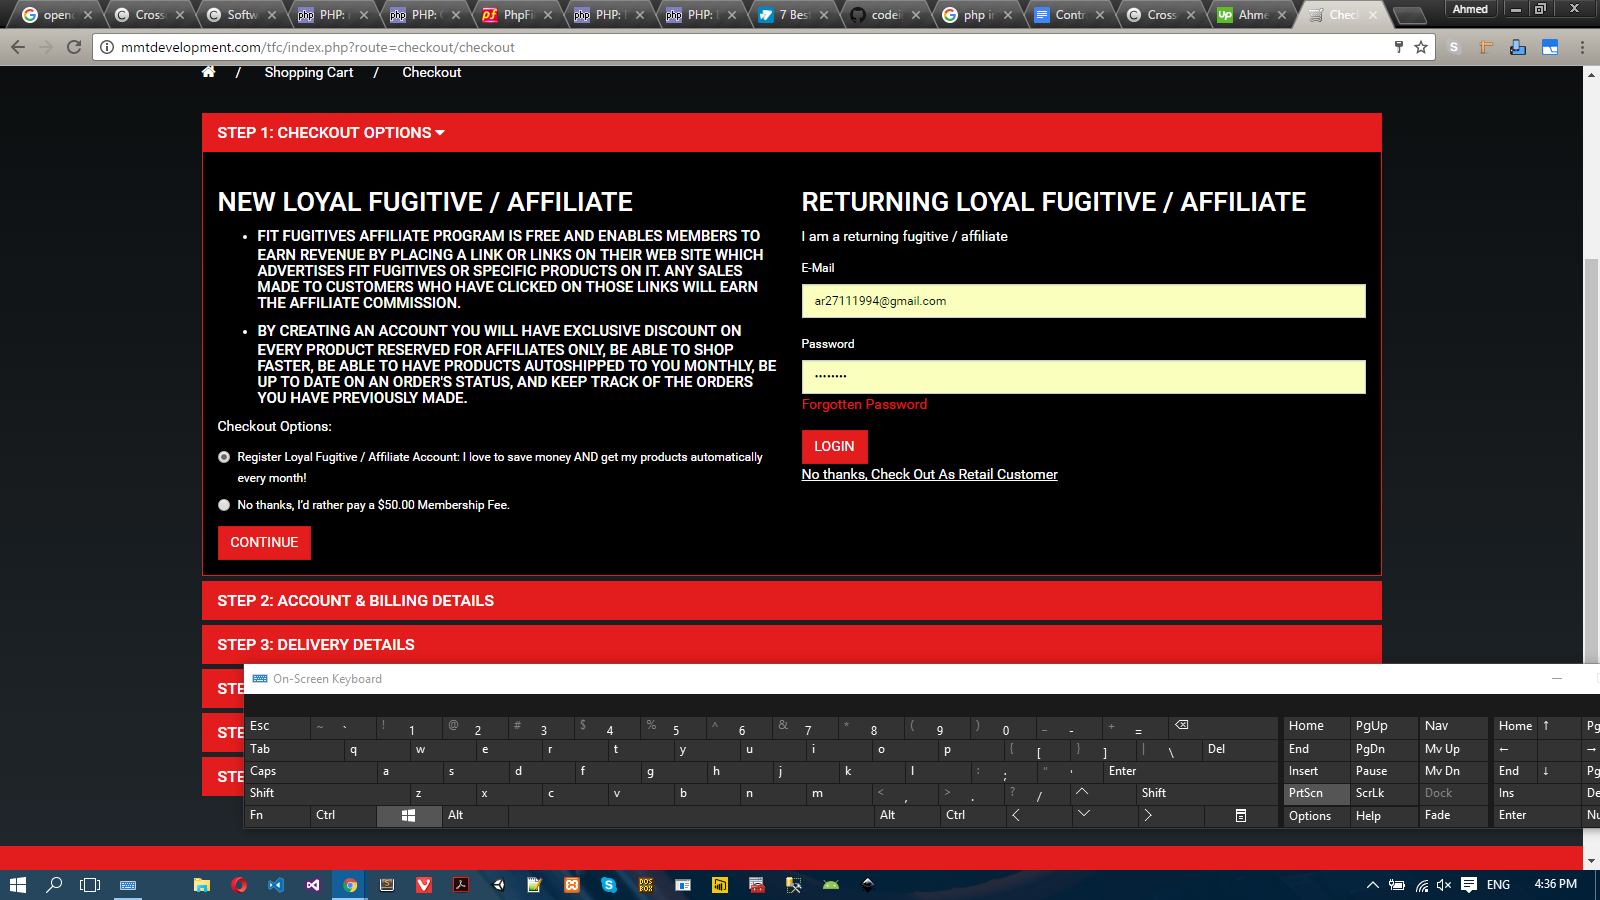Open the Forgotten Password link
Screen dimensions: 1600x900
click(864, 404)
